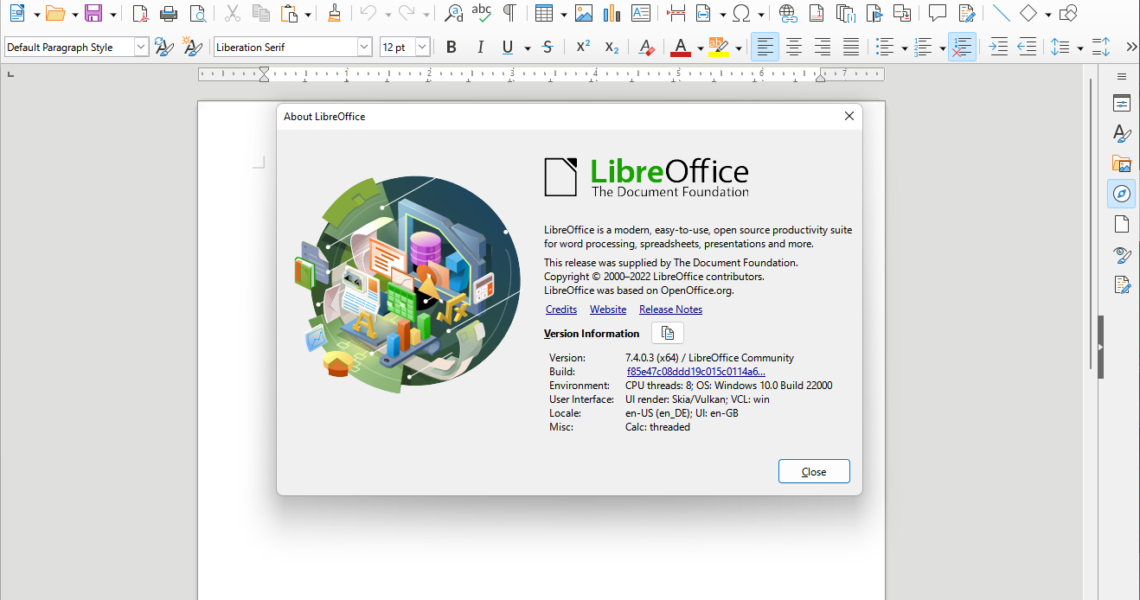1140x600 pixels.
Task: Open the sidebar settings menu
Action: pyautogui.click(x=1121, y=77)
